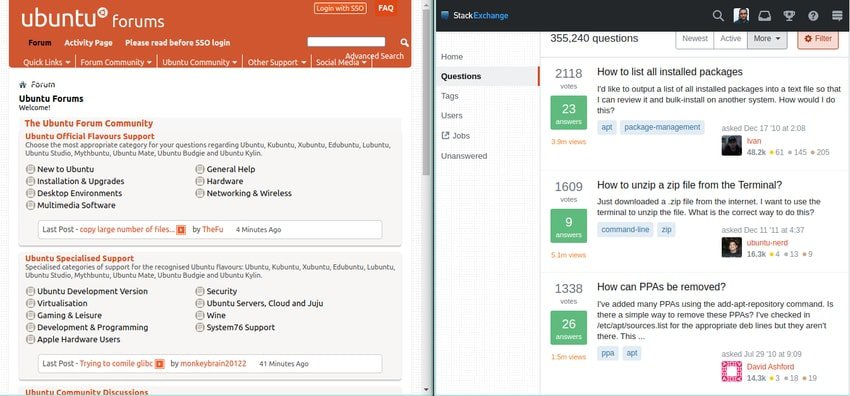This screenshot has width=850, height=396.
Task: Click David Ashford's user avatar
Action: click(731, 372)
